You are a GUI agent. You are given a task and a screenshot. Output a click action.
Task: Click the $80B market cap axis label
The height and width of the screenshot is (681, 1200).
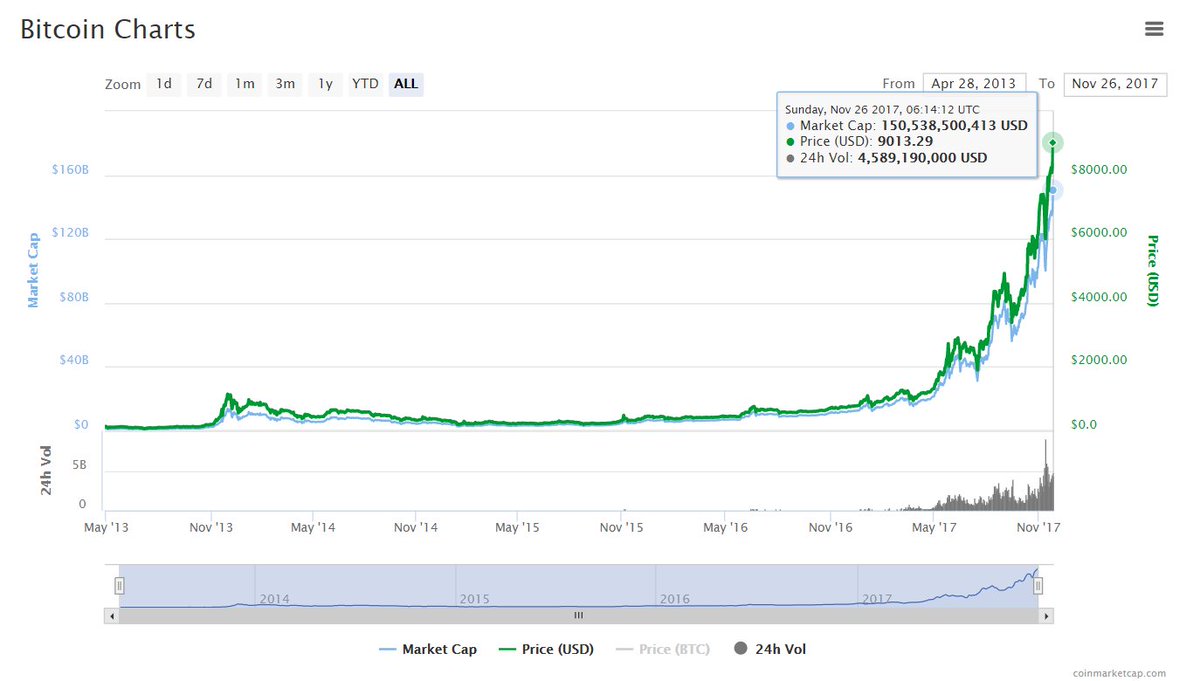coord(73,298)
